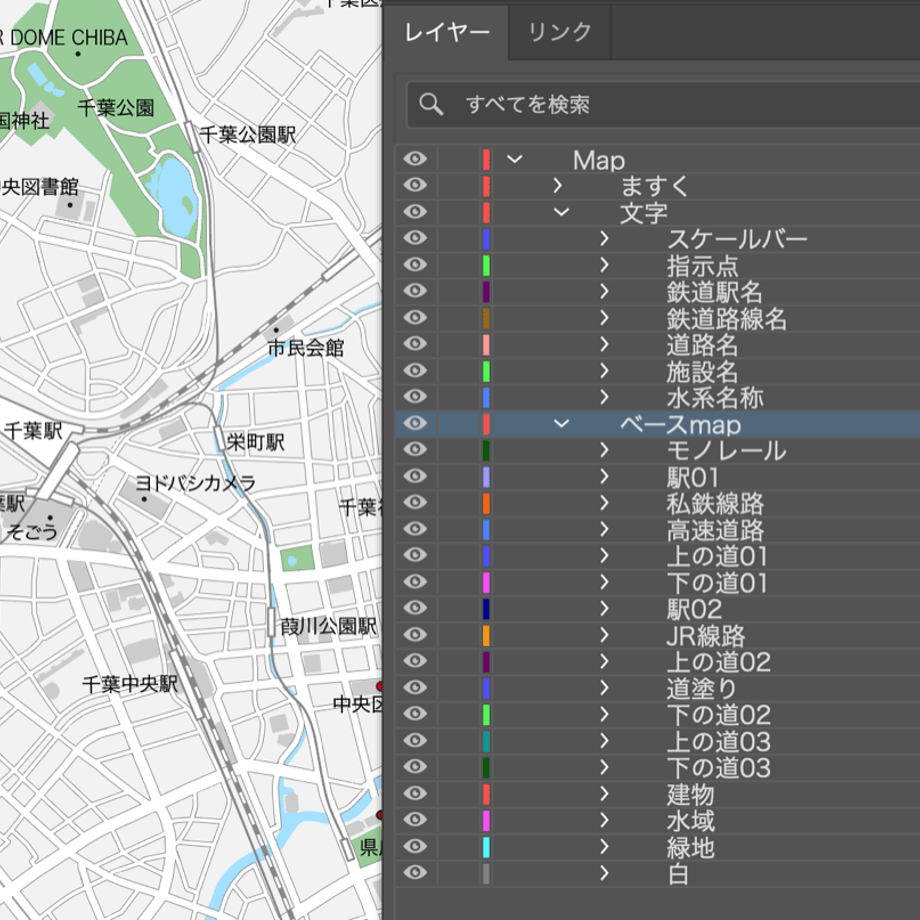920x920 pixels.
Task: Hide the 文字 layer
Action: click(x=415, y=211)
